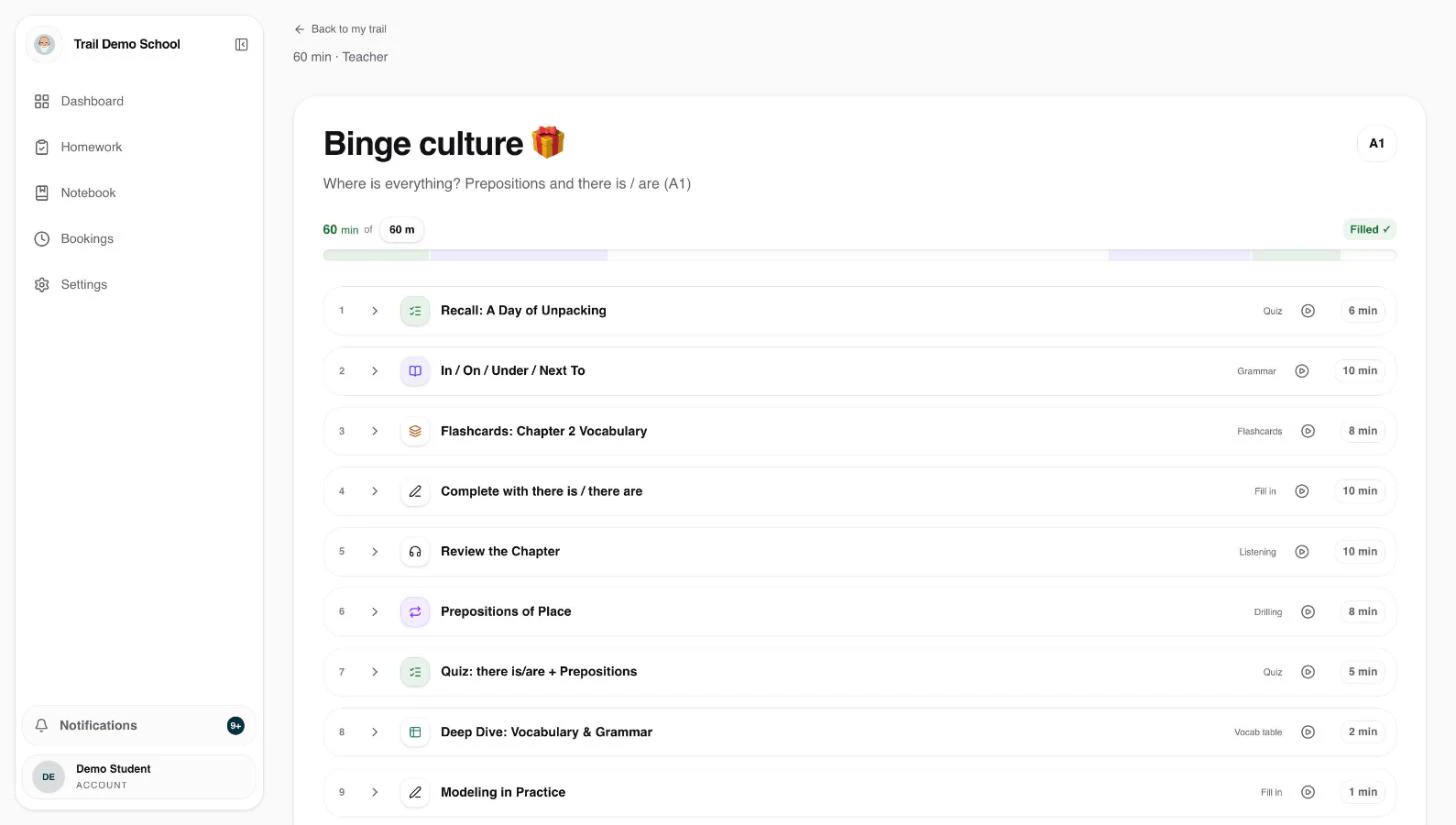This screenshot has height=825, width=1456.
Task: Play the Review the Chapter listening activity
Action: pos(1302,552)
